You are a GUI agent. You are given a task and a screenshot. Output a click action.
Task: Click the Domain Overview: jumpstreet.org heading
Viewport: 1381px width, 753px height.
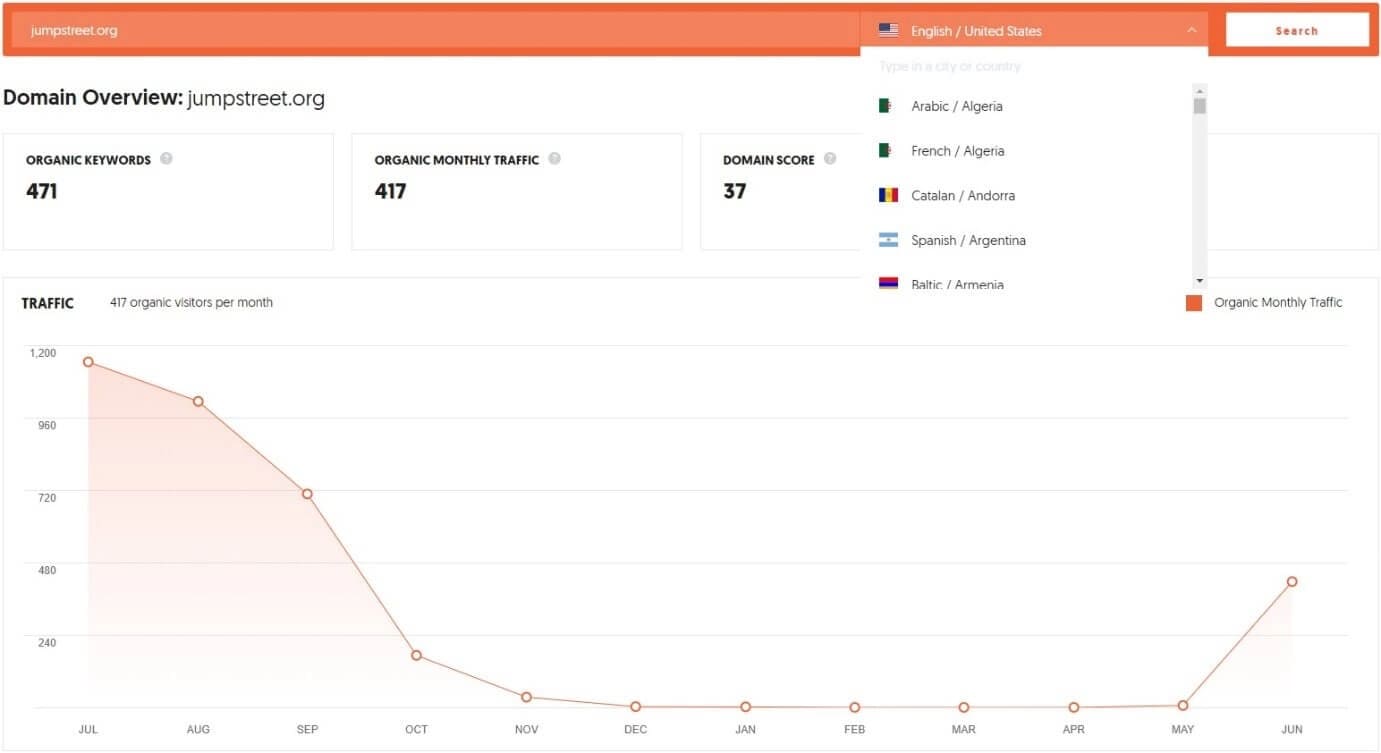[x=164, y=98]
